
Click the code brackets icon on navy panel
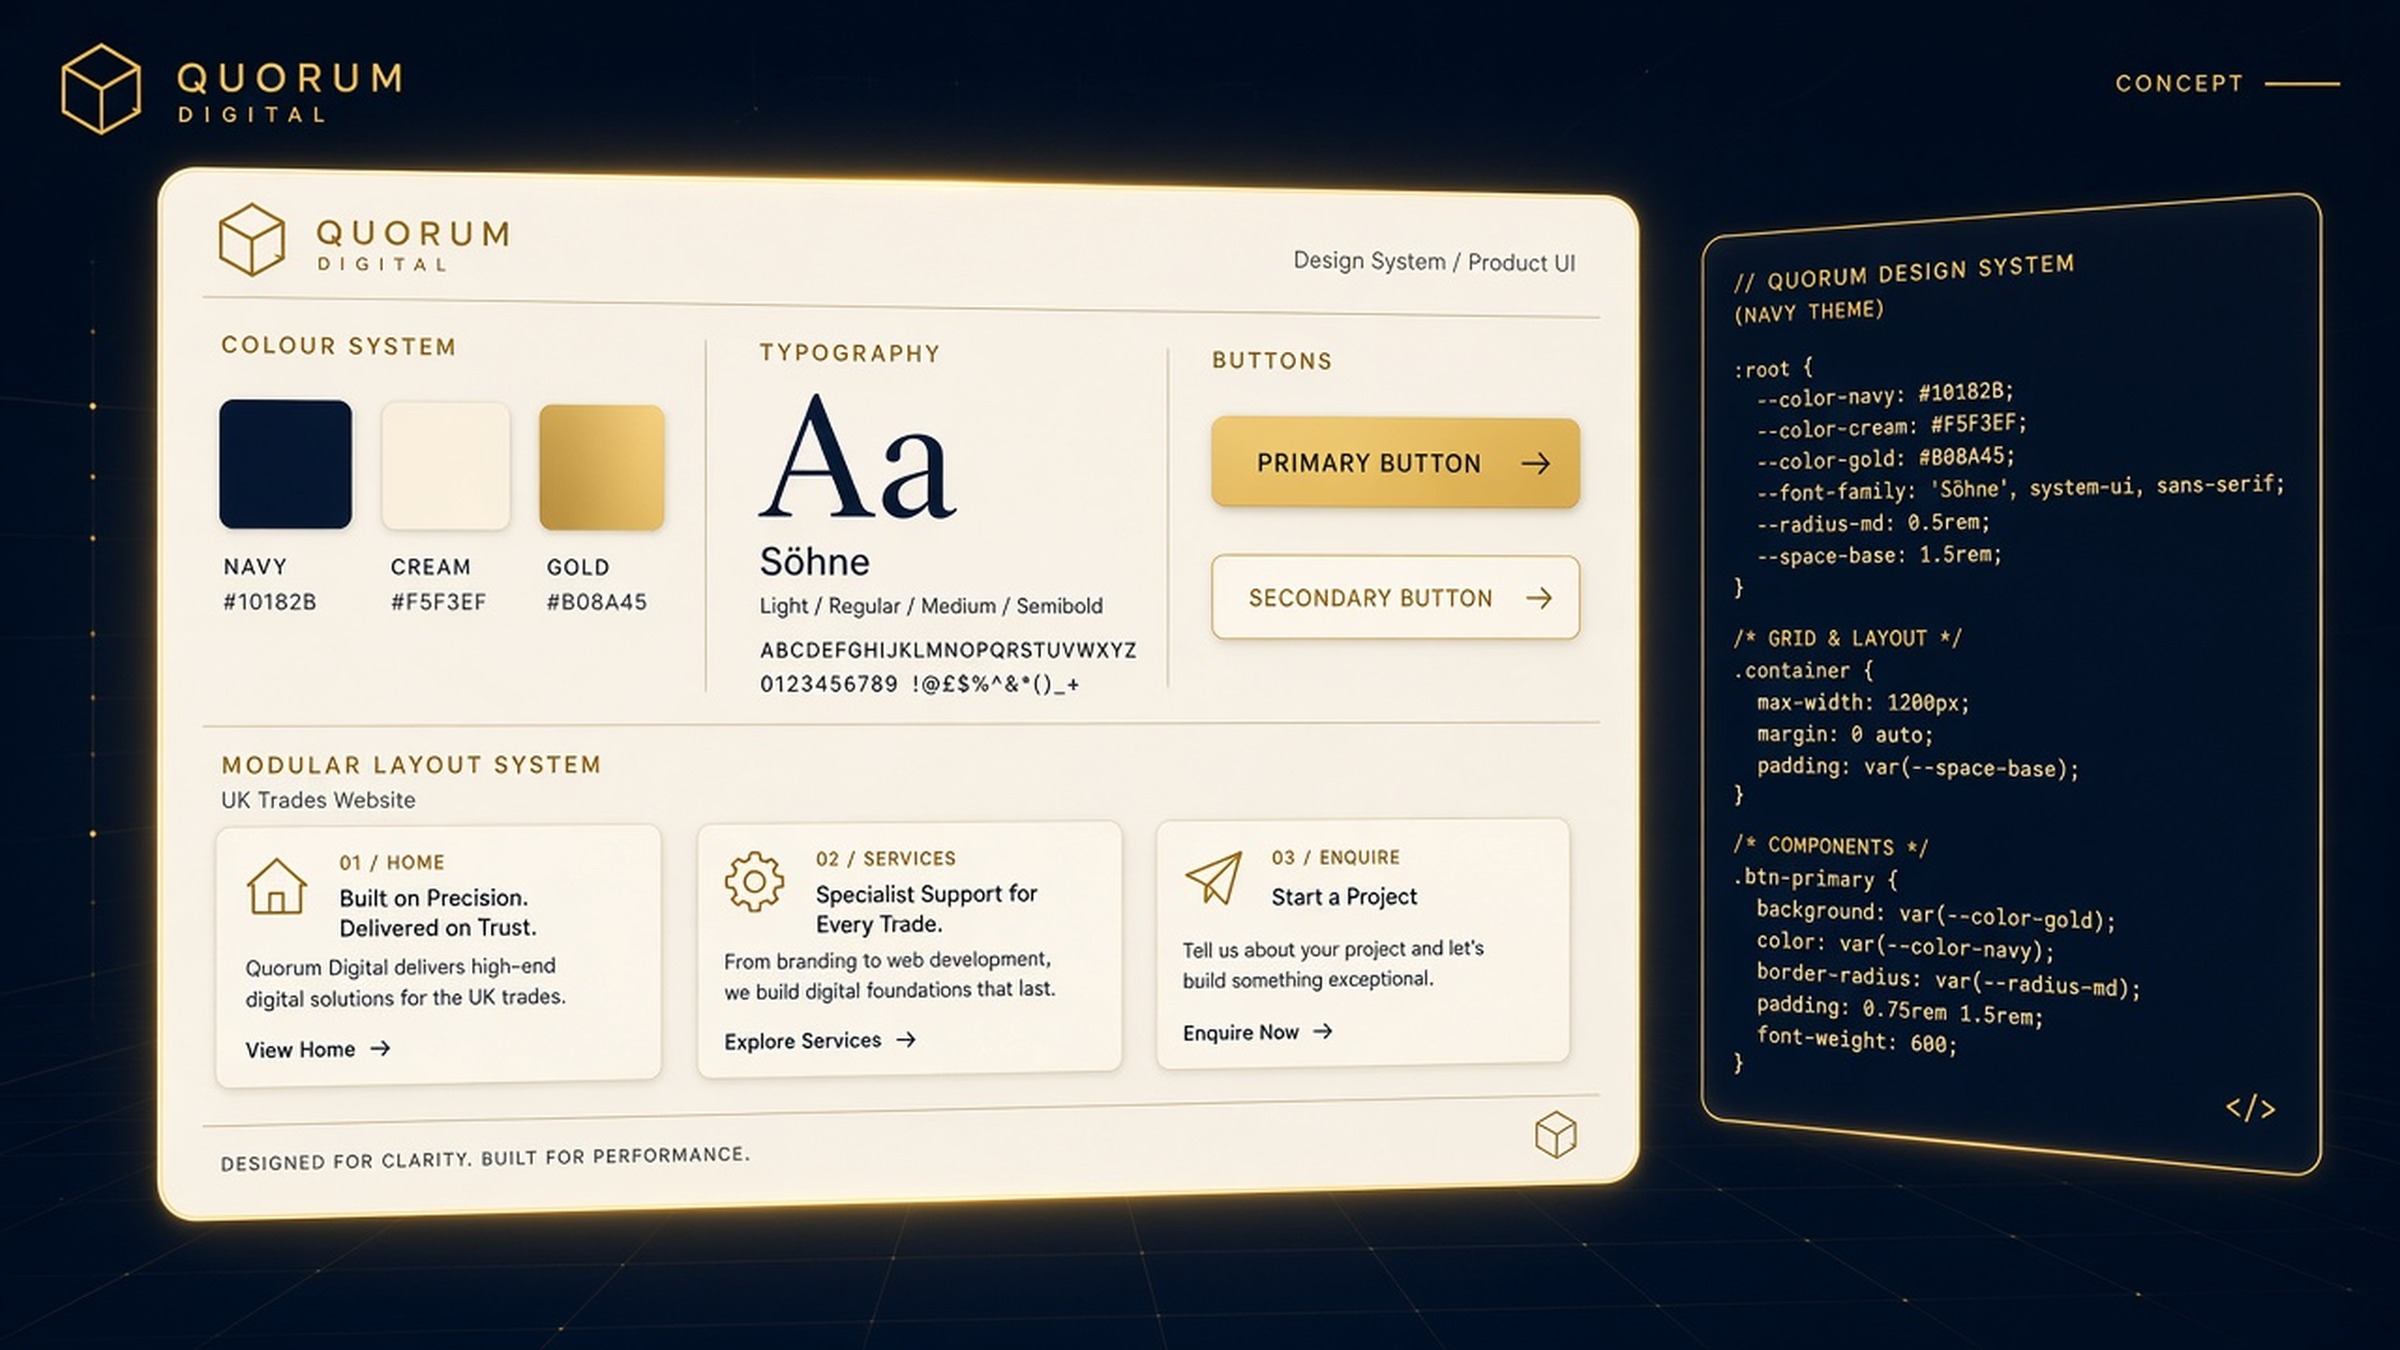tap(2251, 1108)
